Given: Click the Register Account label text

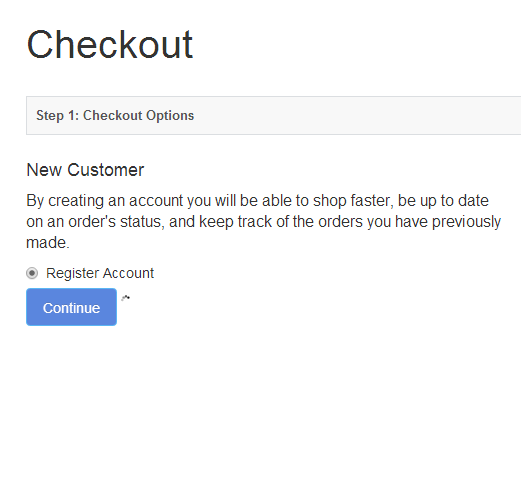Looking at the screenshot, I should pos(100,273).
